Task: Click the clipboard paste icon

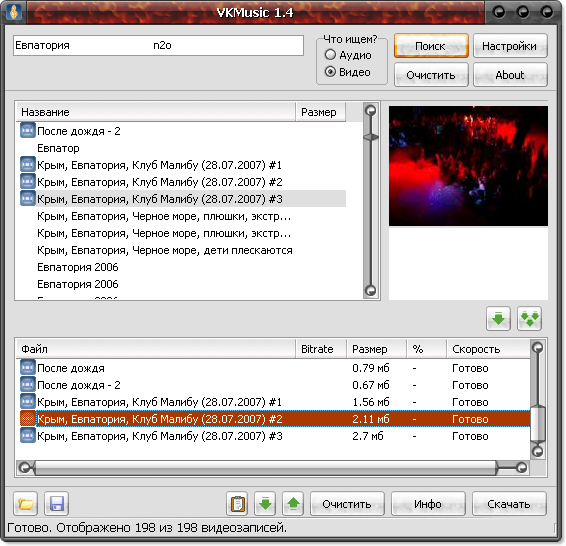Action: [237, 503]
